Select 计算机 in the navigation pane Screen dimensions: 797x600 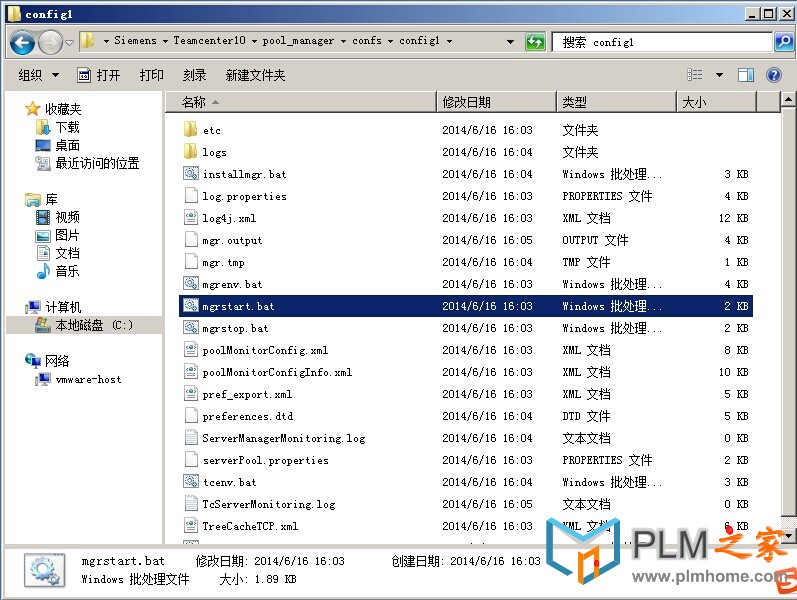coord(53,307)
